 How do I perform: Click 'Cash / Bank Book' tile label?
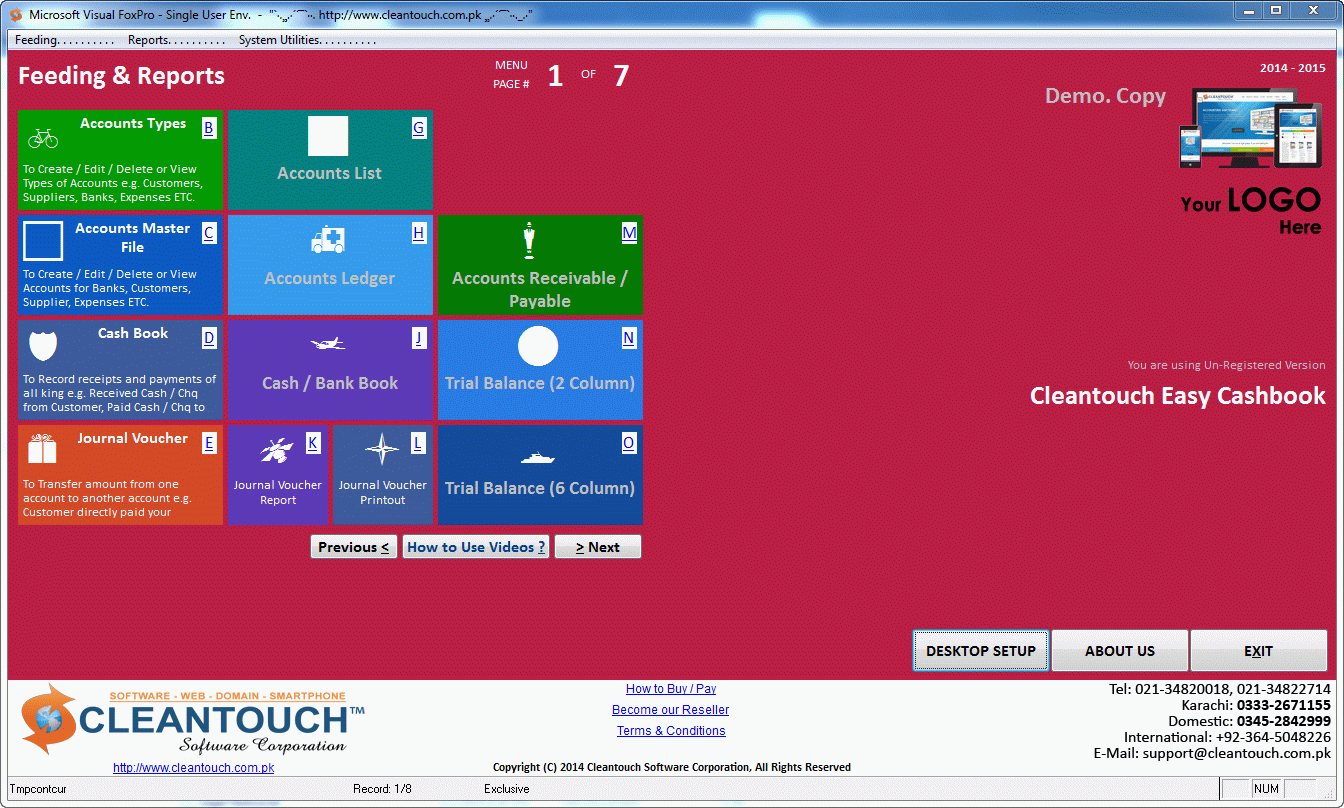tap(330, 383)
